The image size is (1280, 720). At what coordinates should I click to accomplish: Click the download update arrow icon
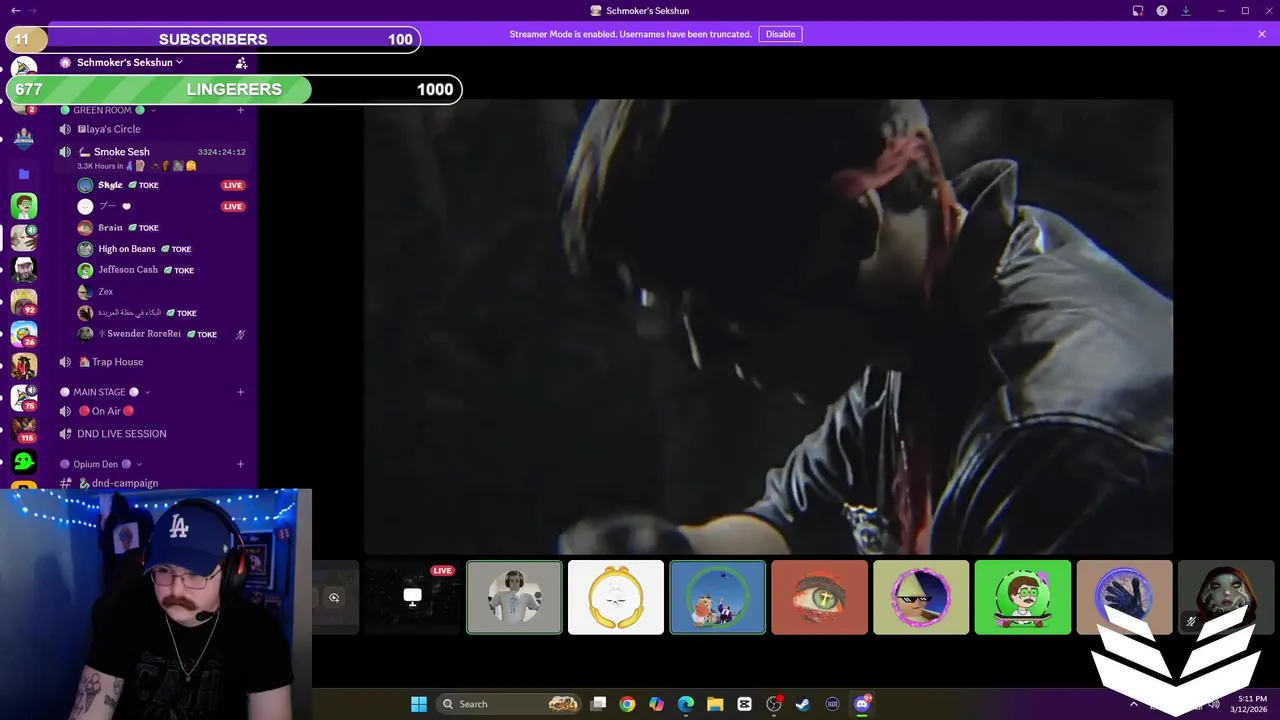coord(1186,11)
